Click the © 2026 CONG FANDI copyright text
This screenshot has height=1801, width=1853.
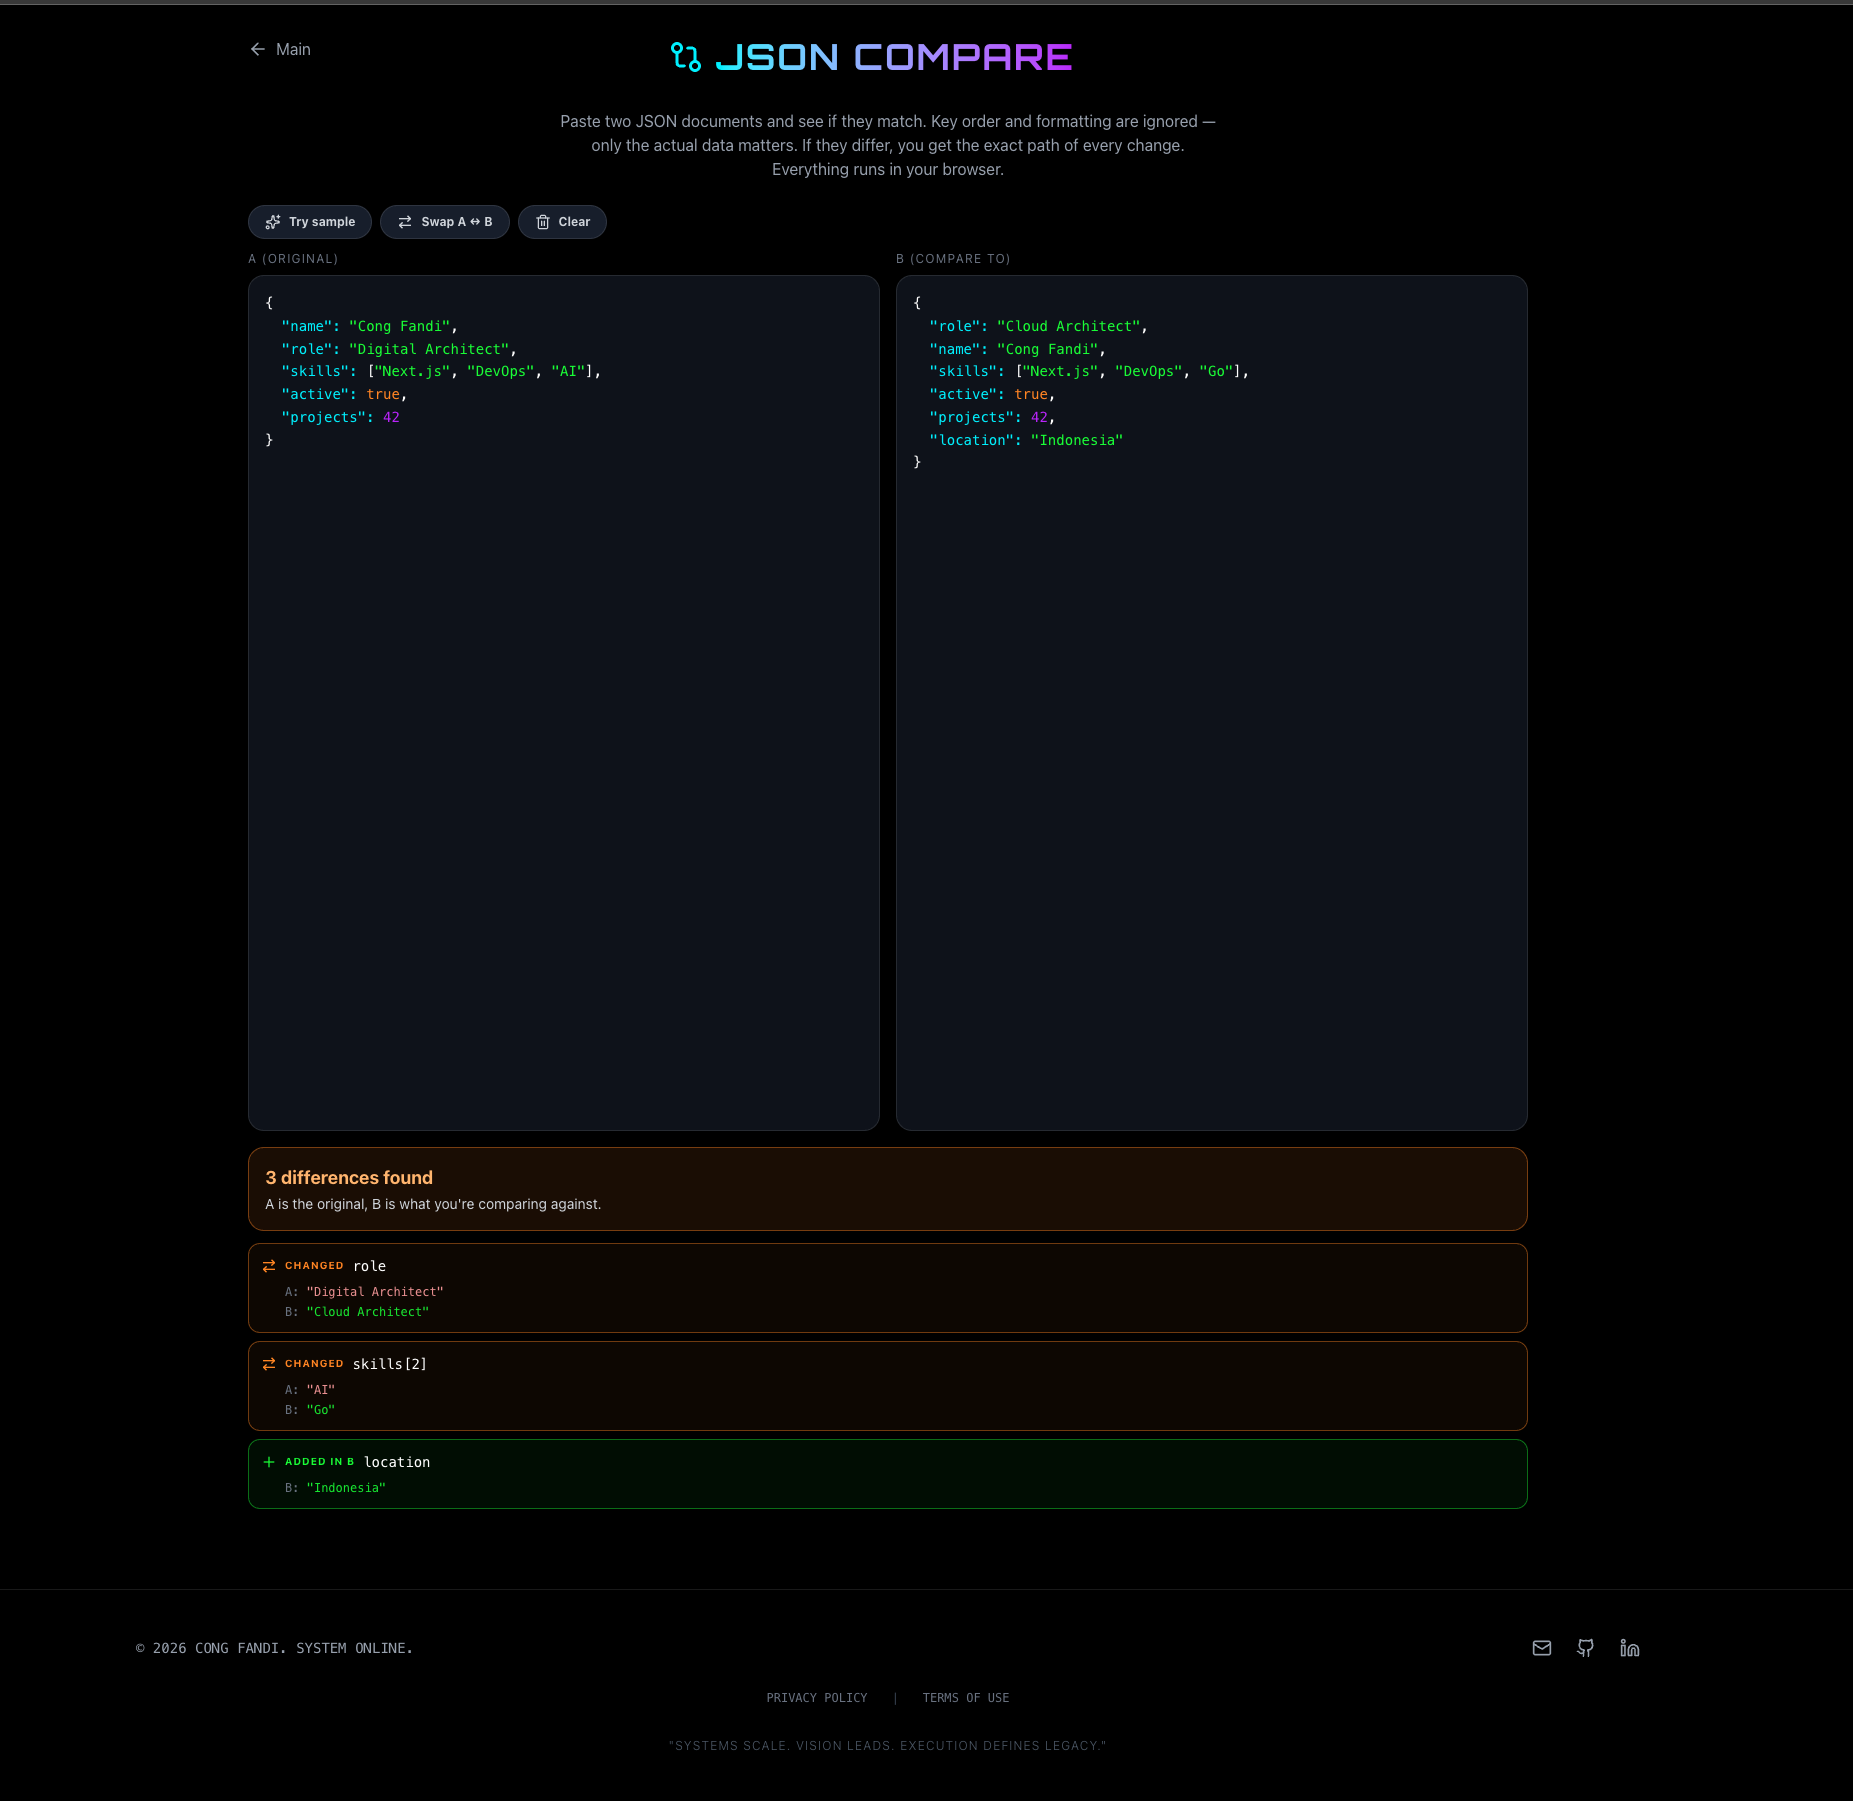pos(274,1648)
